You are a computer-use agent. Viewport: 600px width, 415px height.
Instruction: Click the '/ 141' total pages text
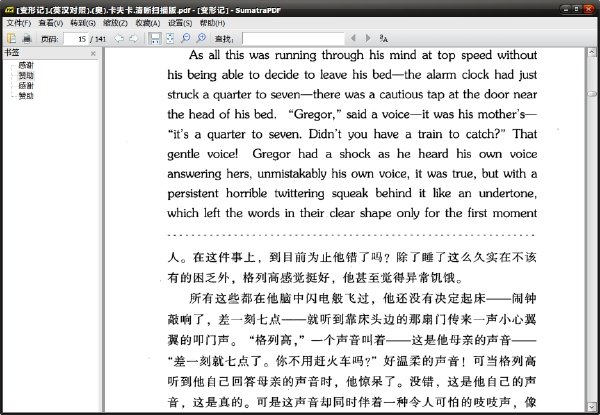click(x=98, y=39)
